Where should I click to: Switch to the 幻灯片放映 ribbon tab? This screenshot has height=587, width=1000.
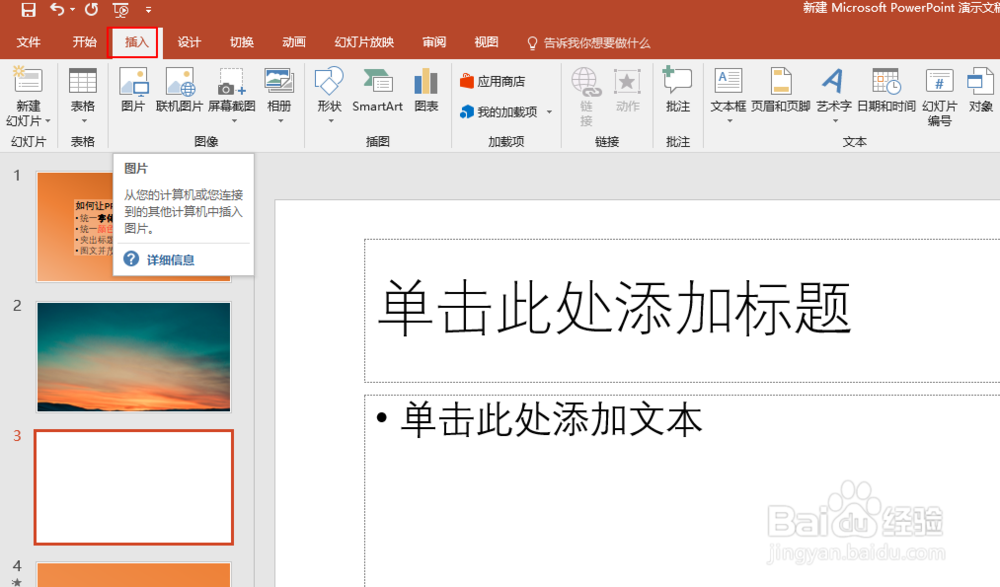coord(364,42)
